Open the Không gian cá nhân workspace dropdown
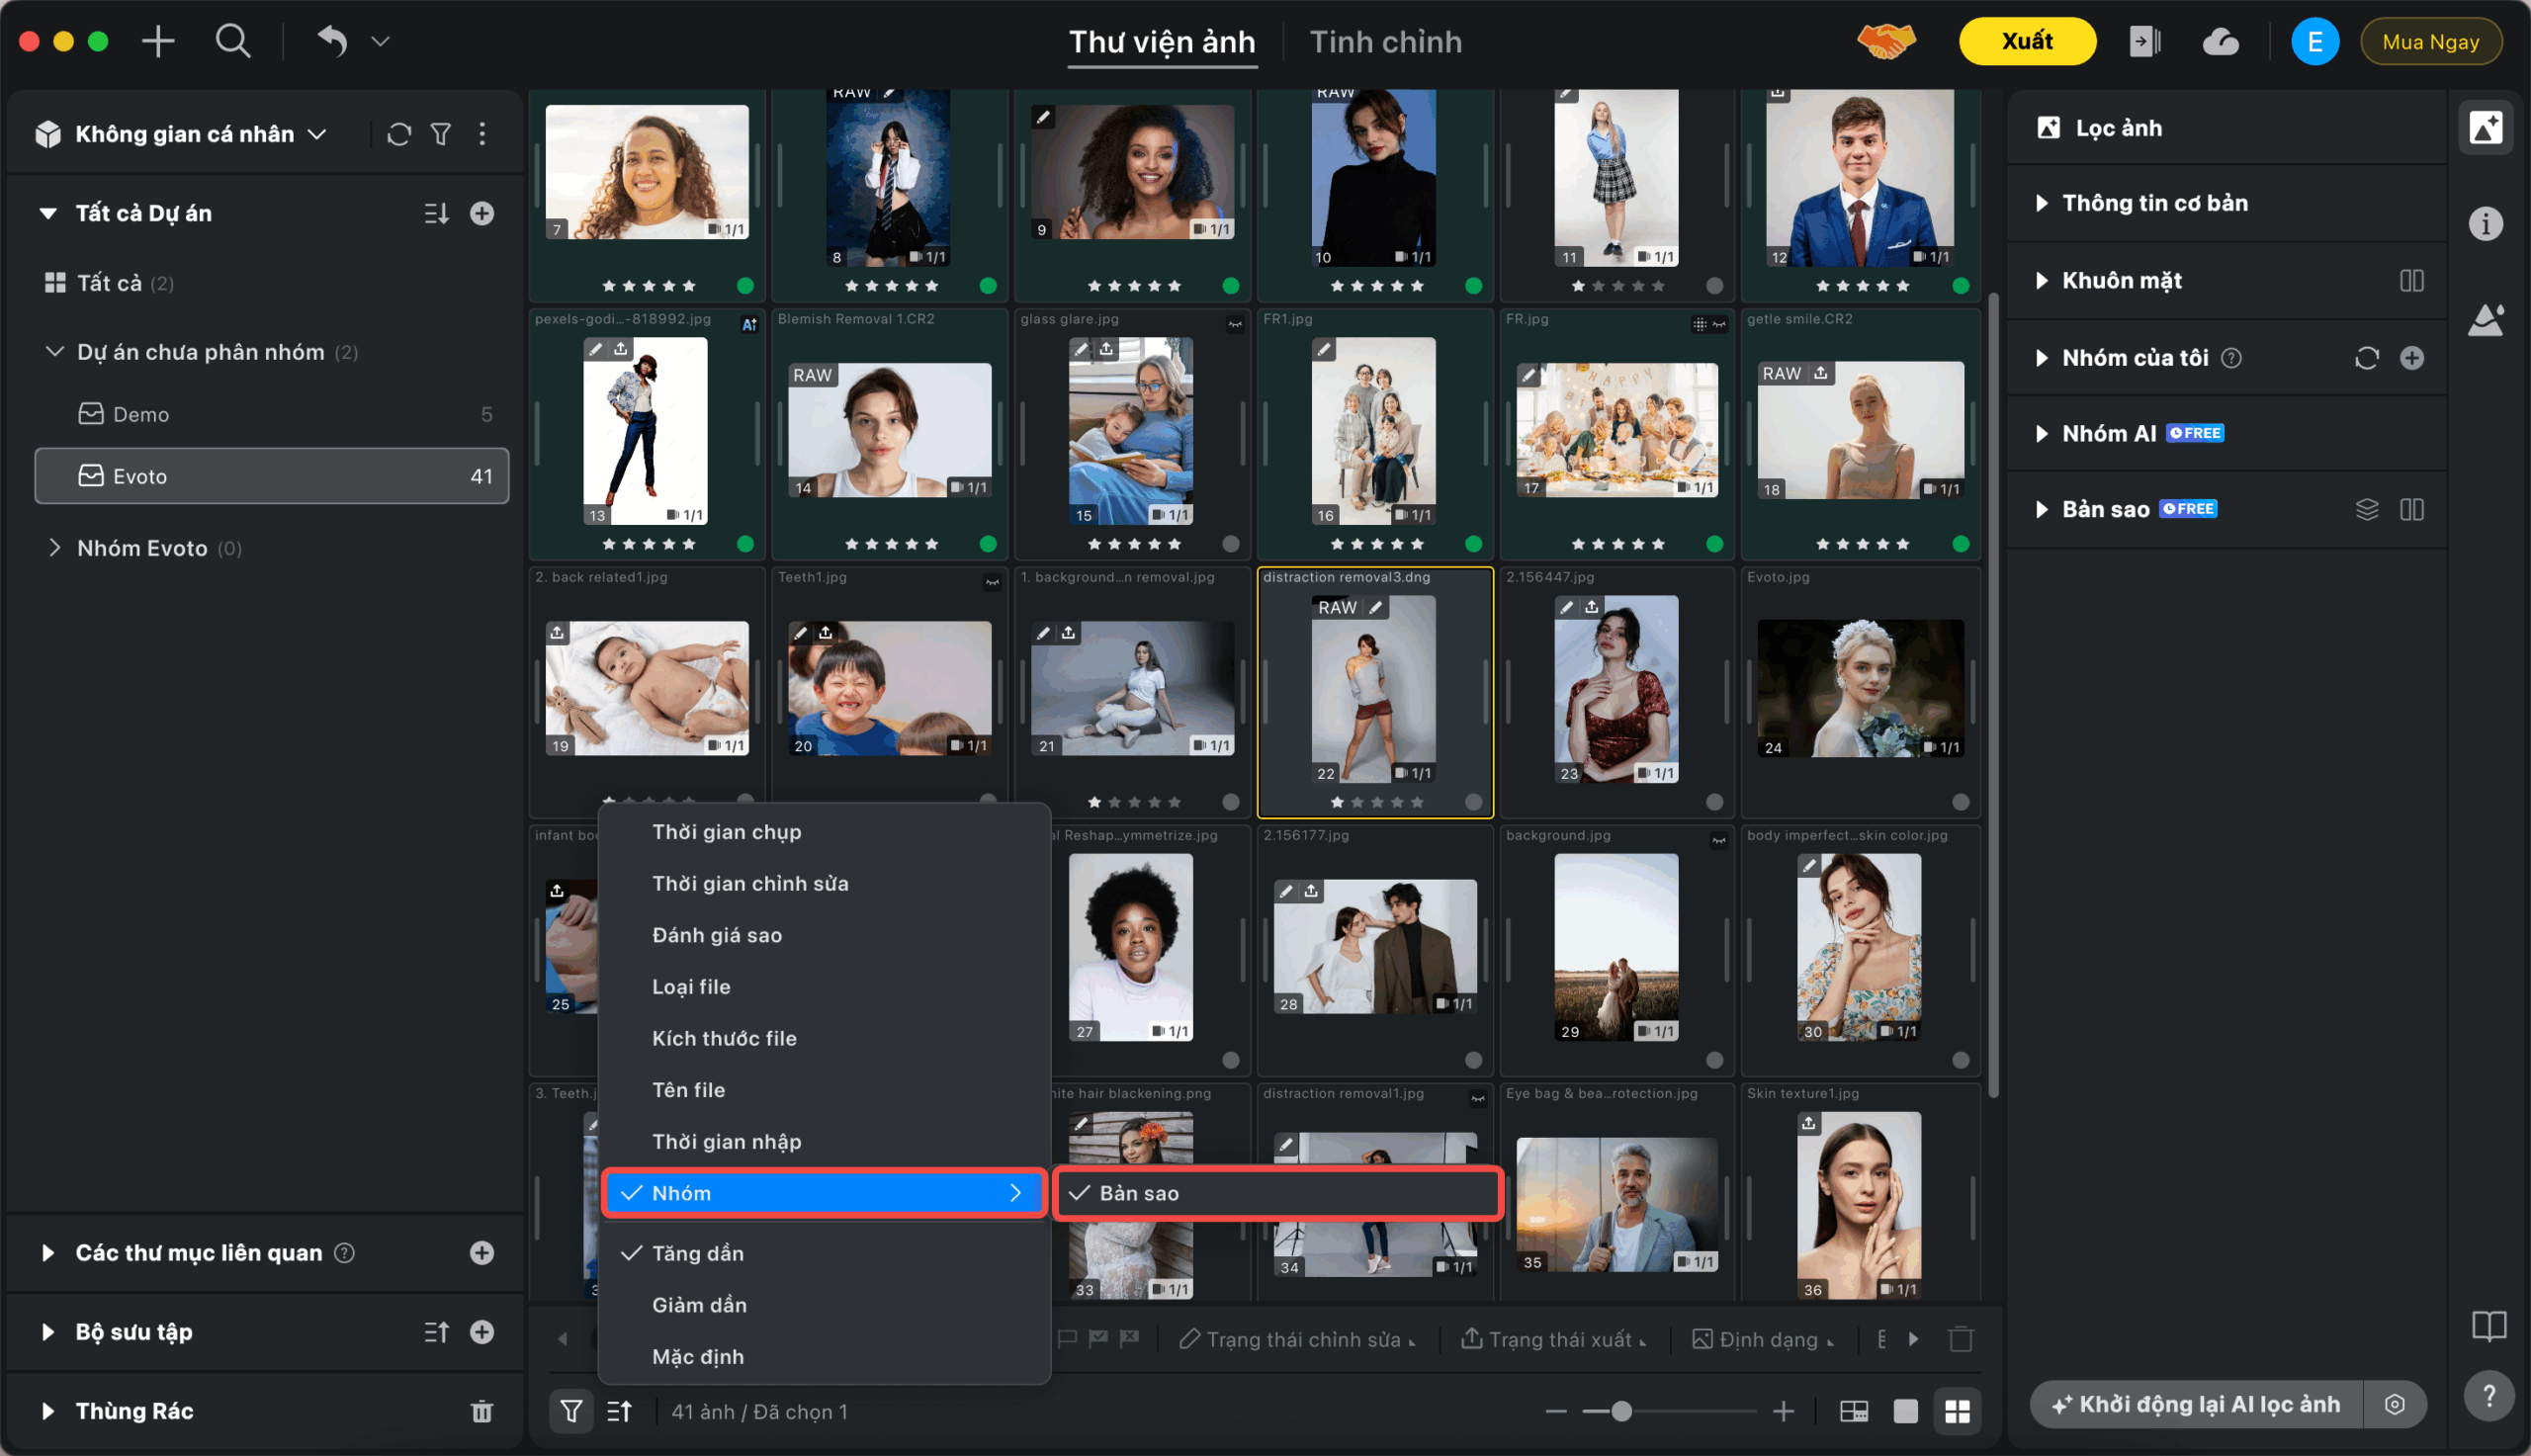The image size is (2531, 1456). (x=200, y=134)
